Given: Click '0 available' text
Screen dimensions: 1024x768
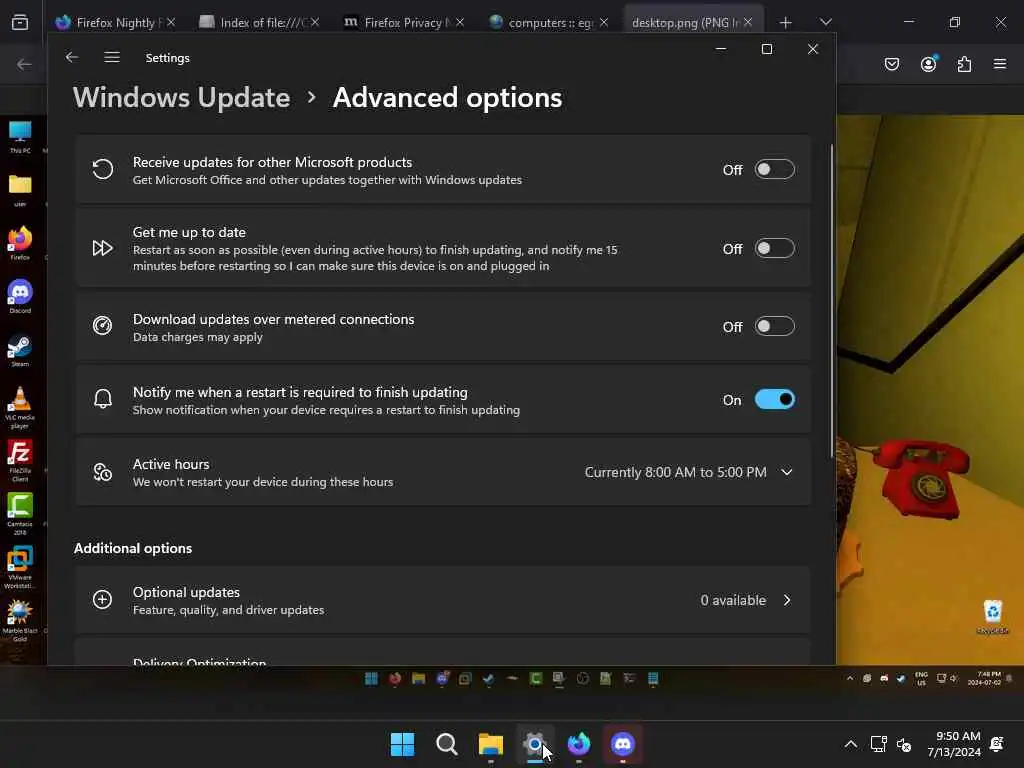Looking at the screenshot, I should [x=733, y=600].
